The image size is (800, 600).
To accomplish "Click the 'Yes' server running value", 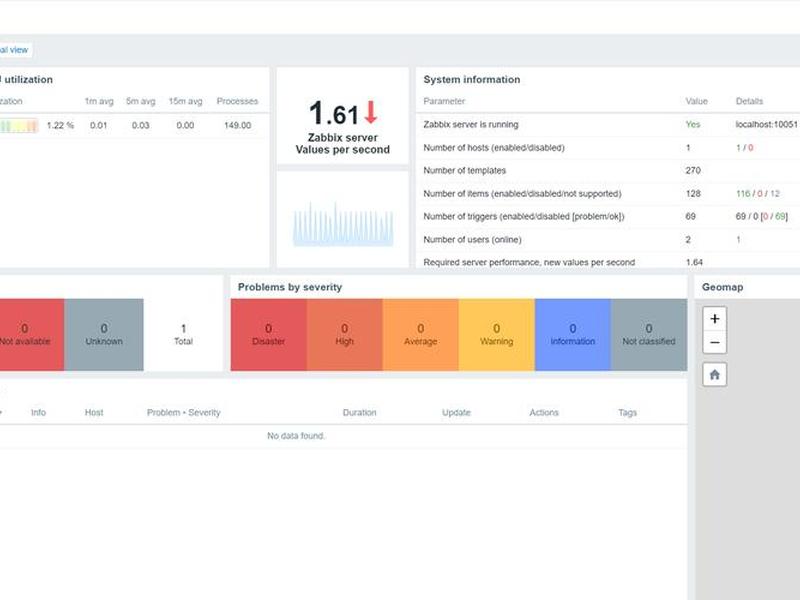I will pos(693,124).
